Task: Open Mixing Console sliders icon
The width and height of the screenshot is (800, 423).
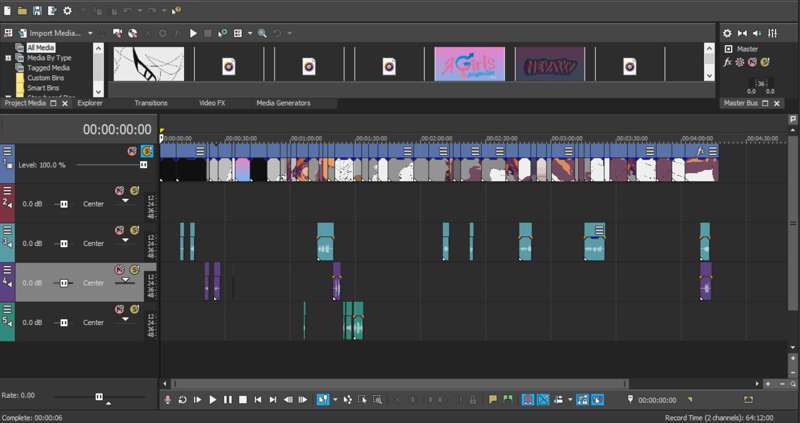Action: tap(772, 33)
